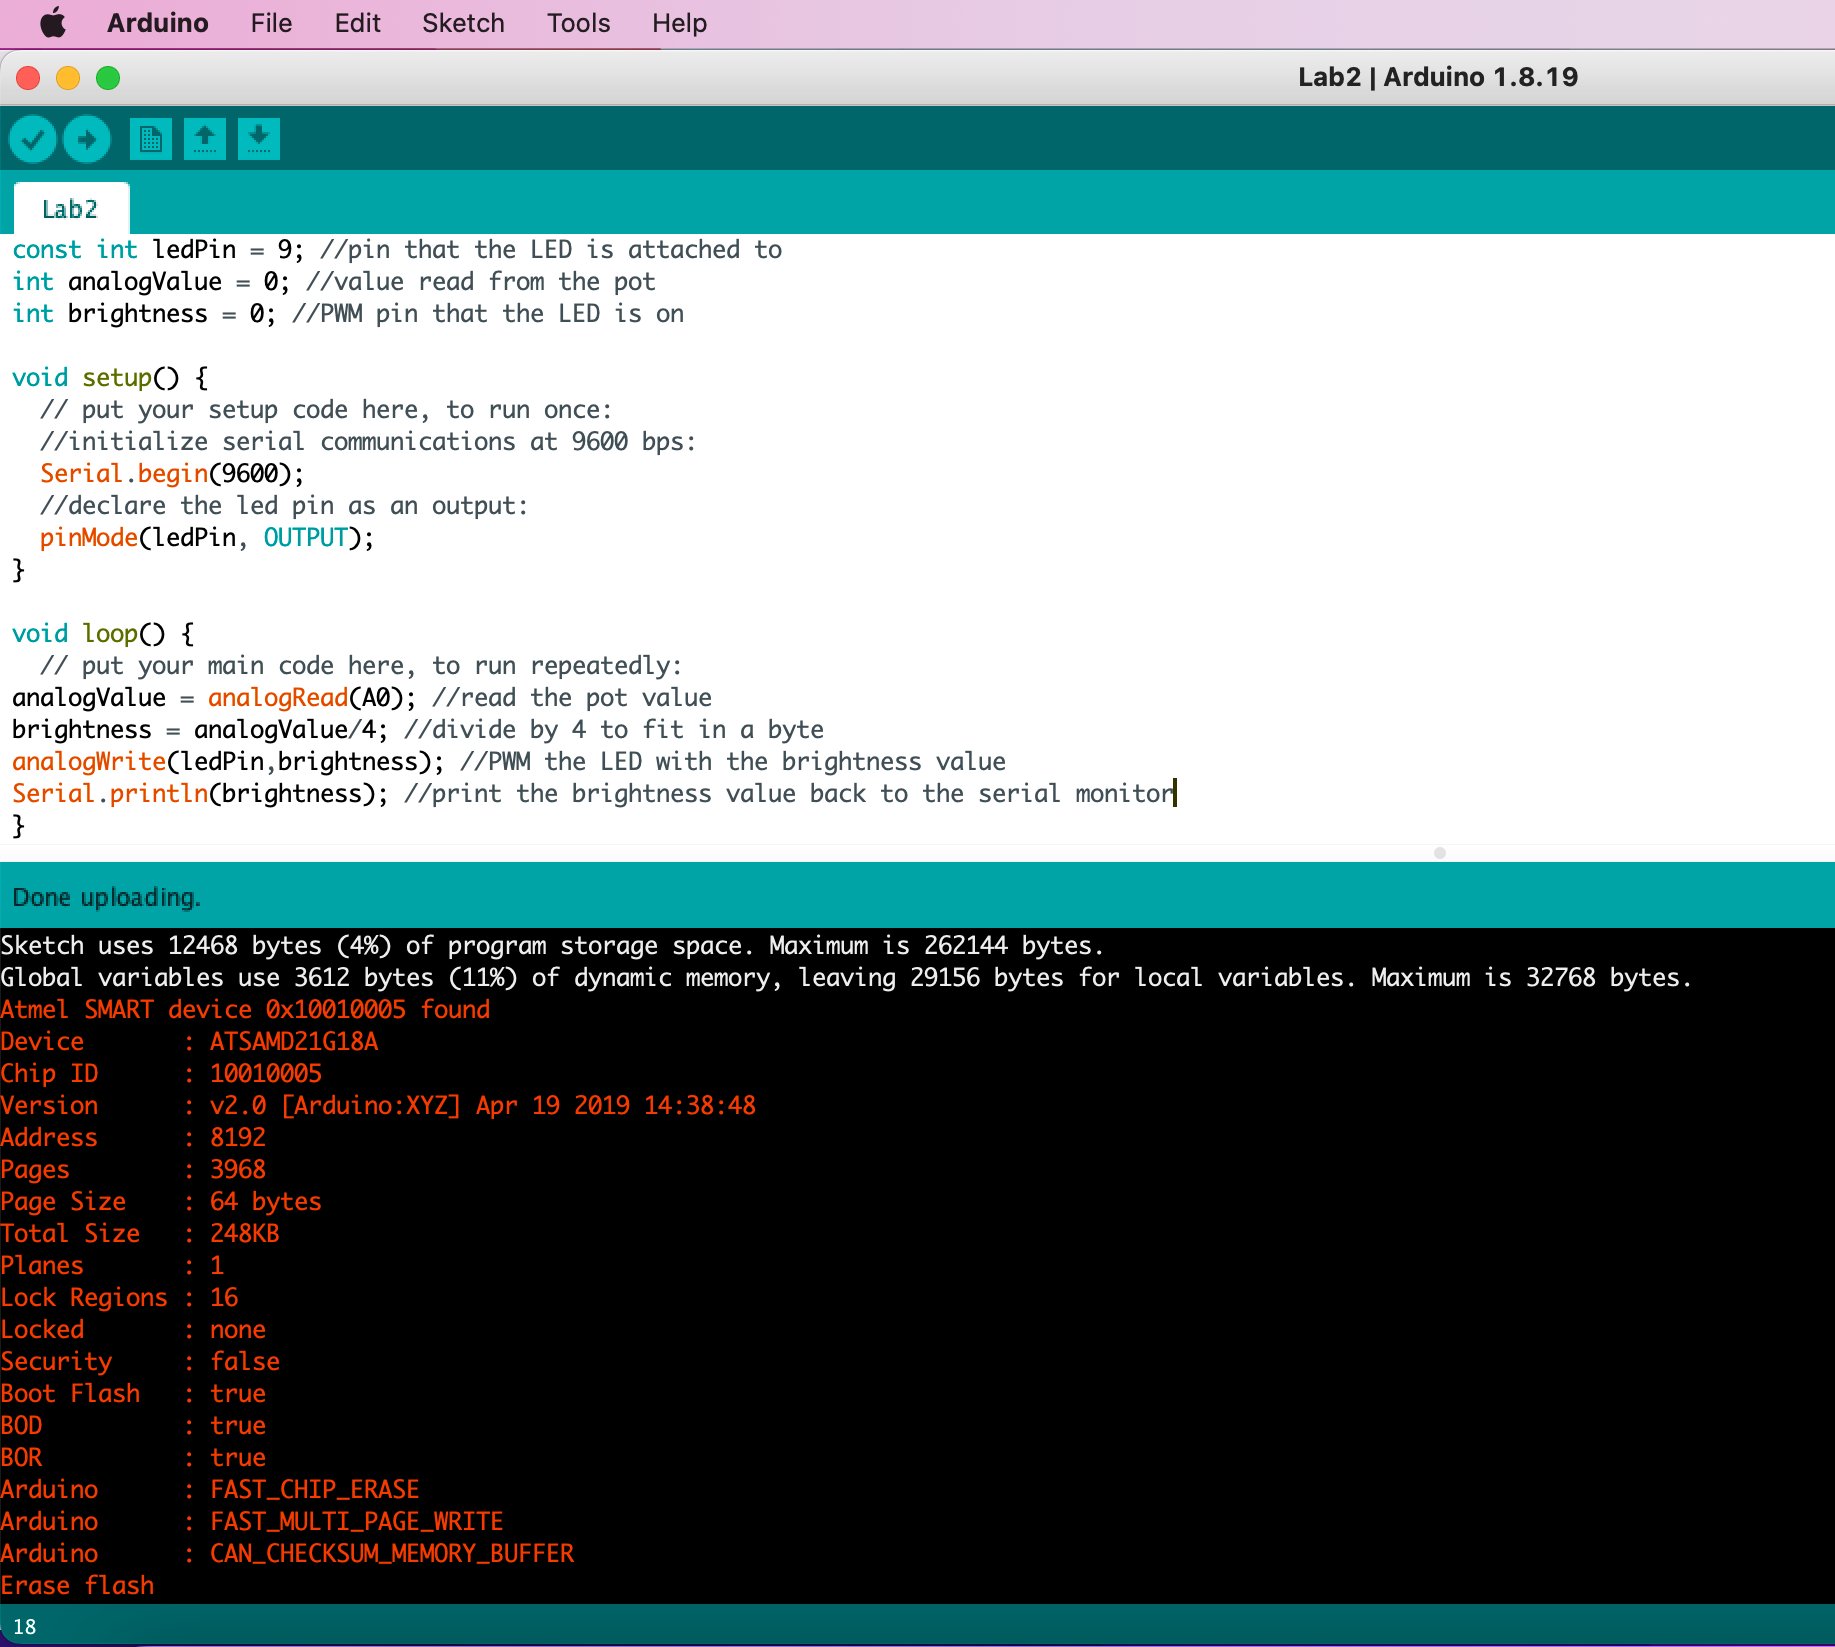Click the 'Sketch uses 12468 bytes' console line
The height and width of the screenshot is (1647, 1835).
[x=552, y=945]
